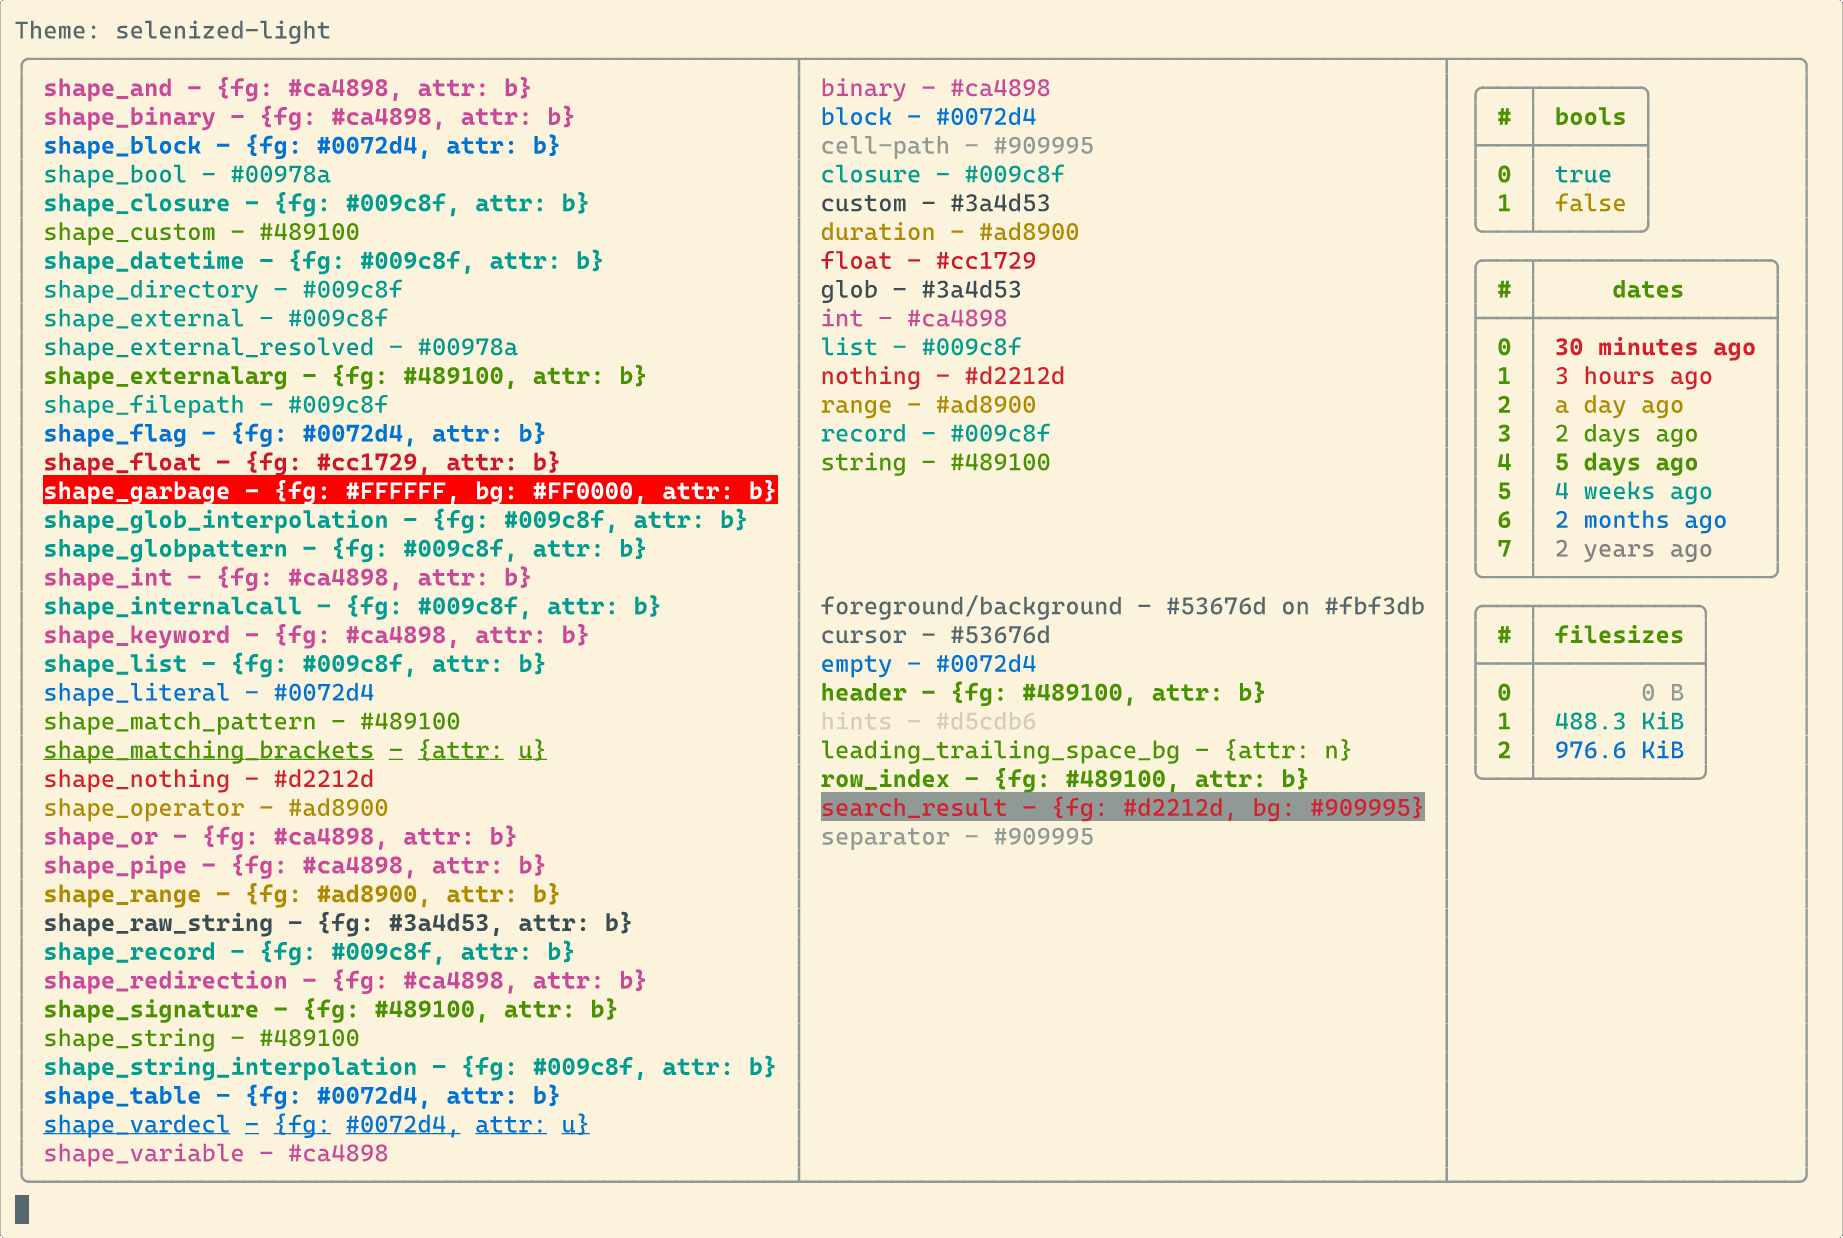This screenshot has height=1238, width=1843.
Task: Click underlined shape_matching_brackets entry
Action: [295, 751]
